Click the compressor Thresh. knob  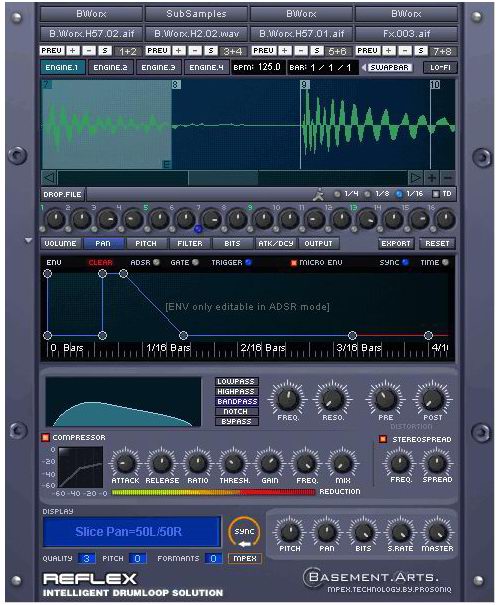234,463
